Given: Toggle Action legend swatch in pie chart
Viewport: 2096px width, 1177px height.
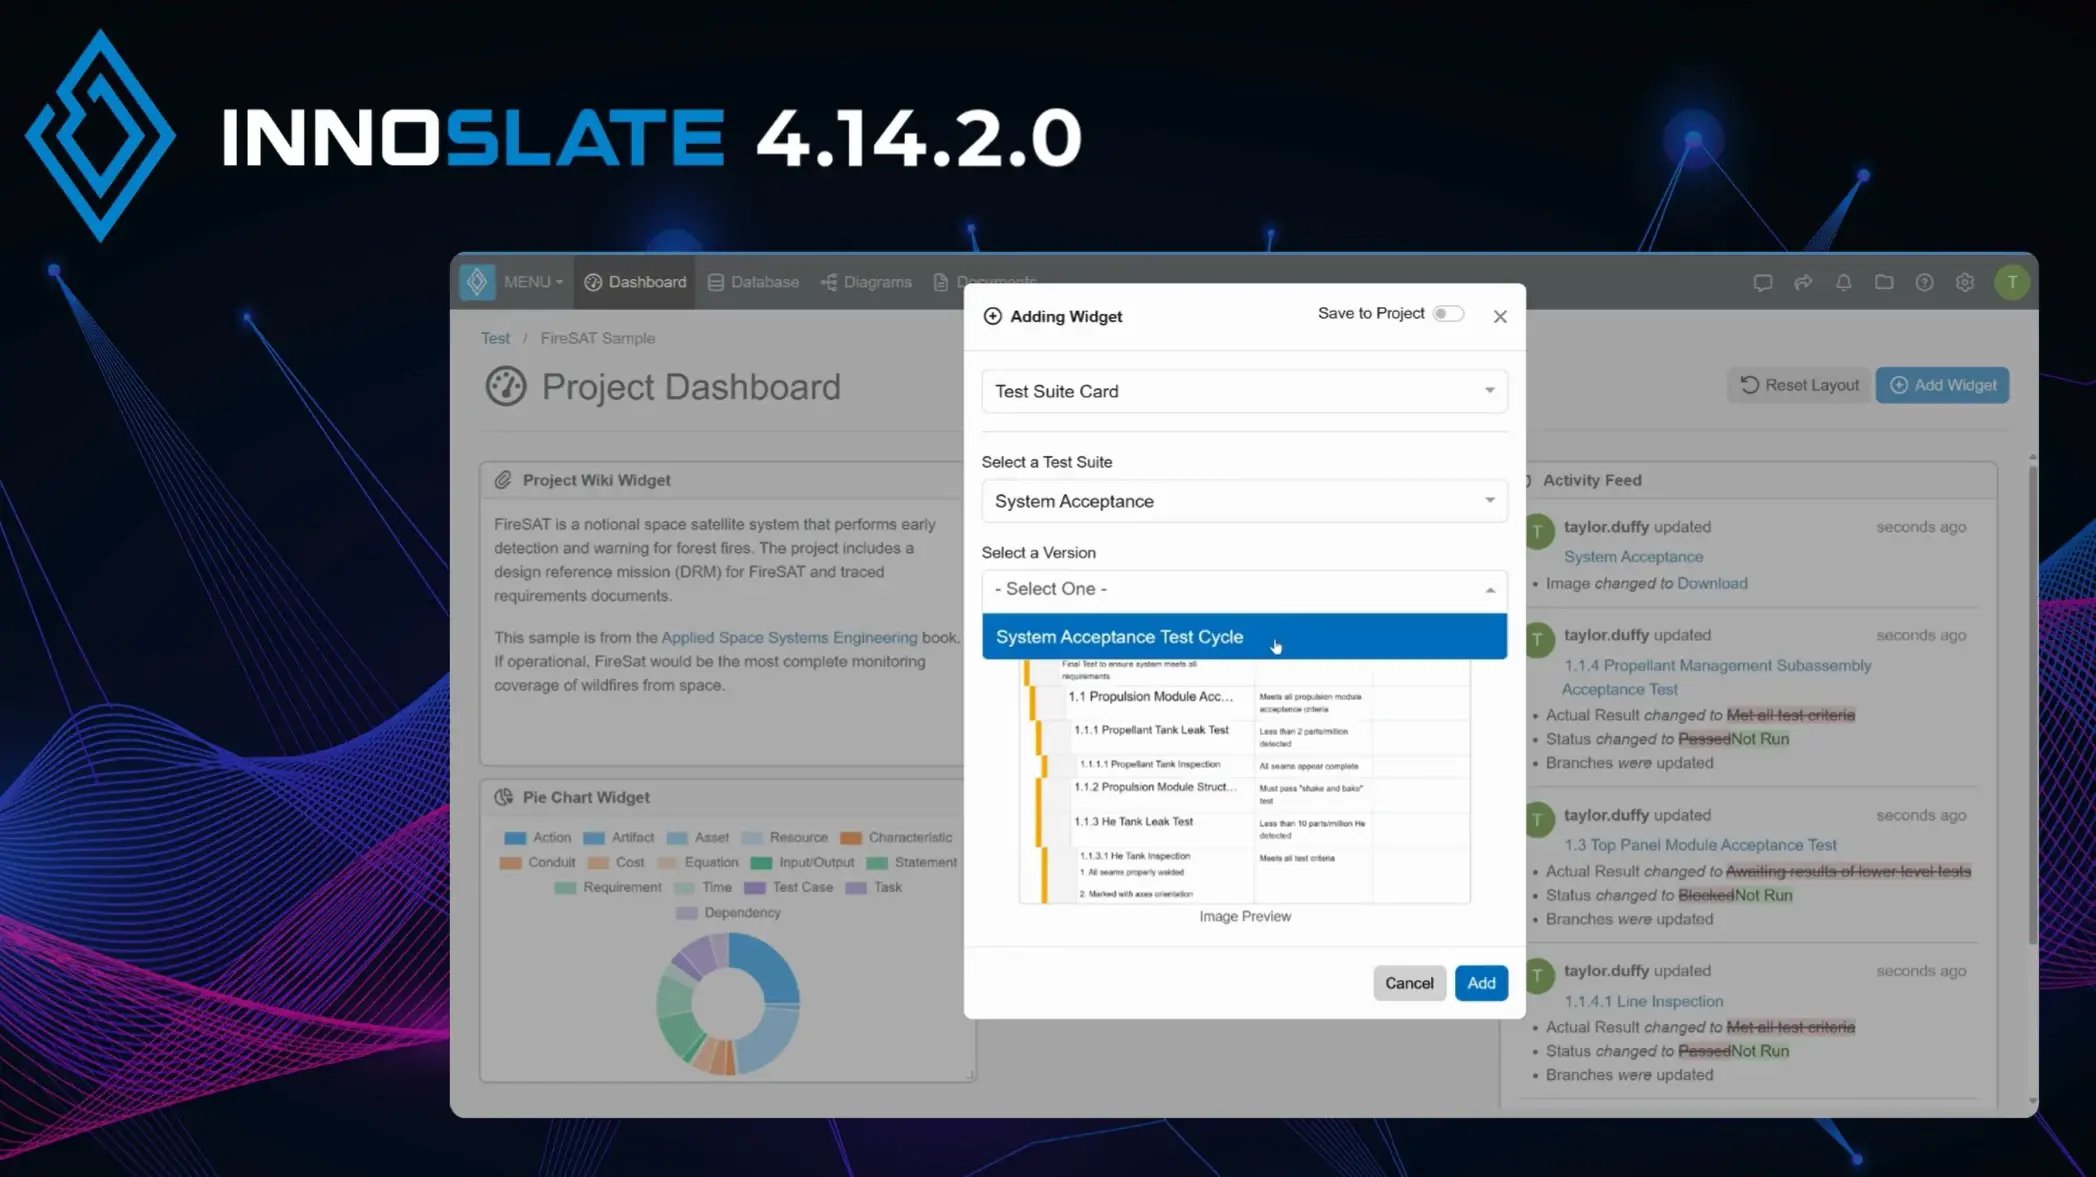Looking at the screenshot, I should (515, 838).
